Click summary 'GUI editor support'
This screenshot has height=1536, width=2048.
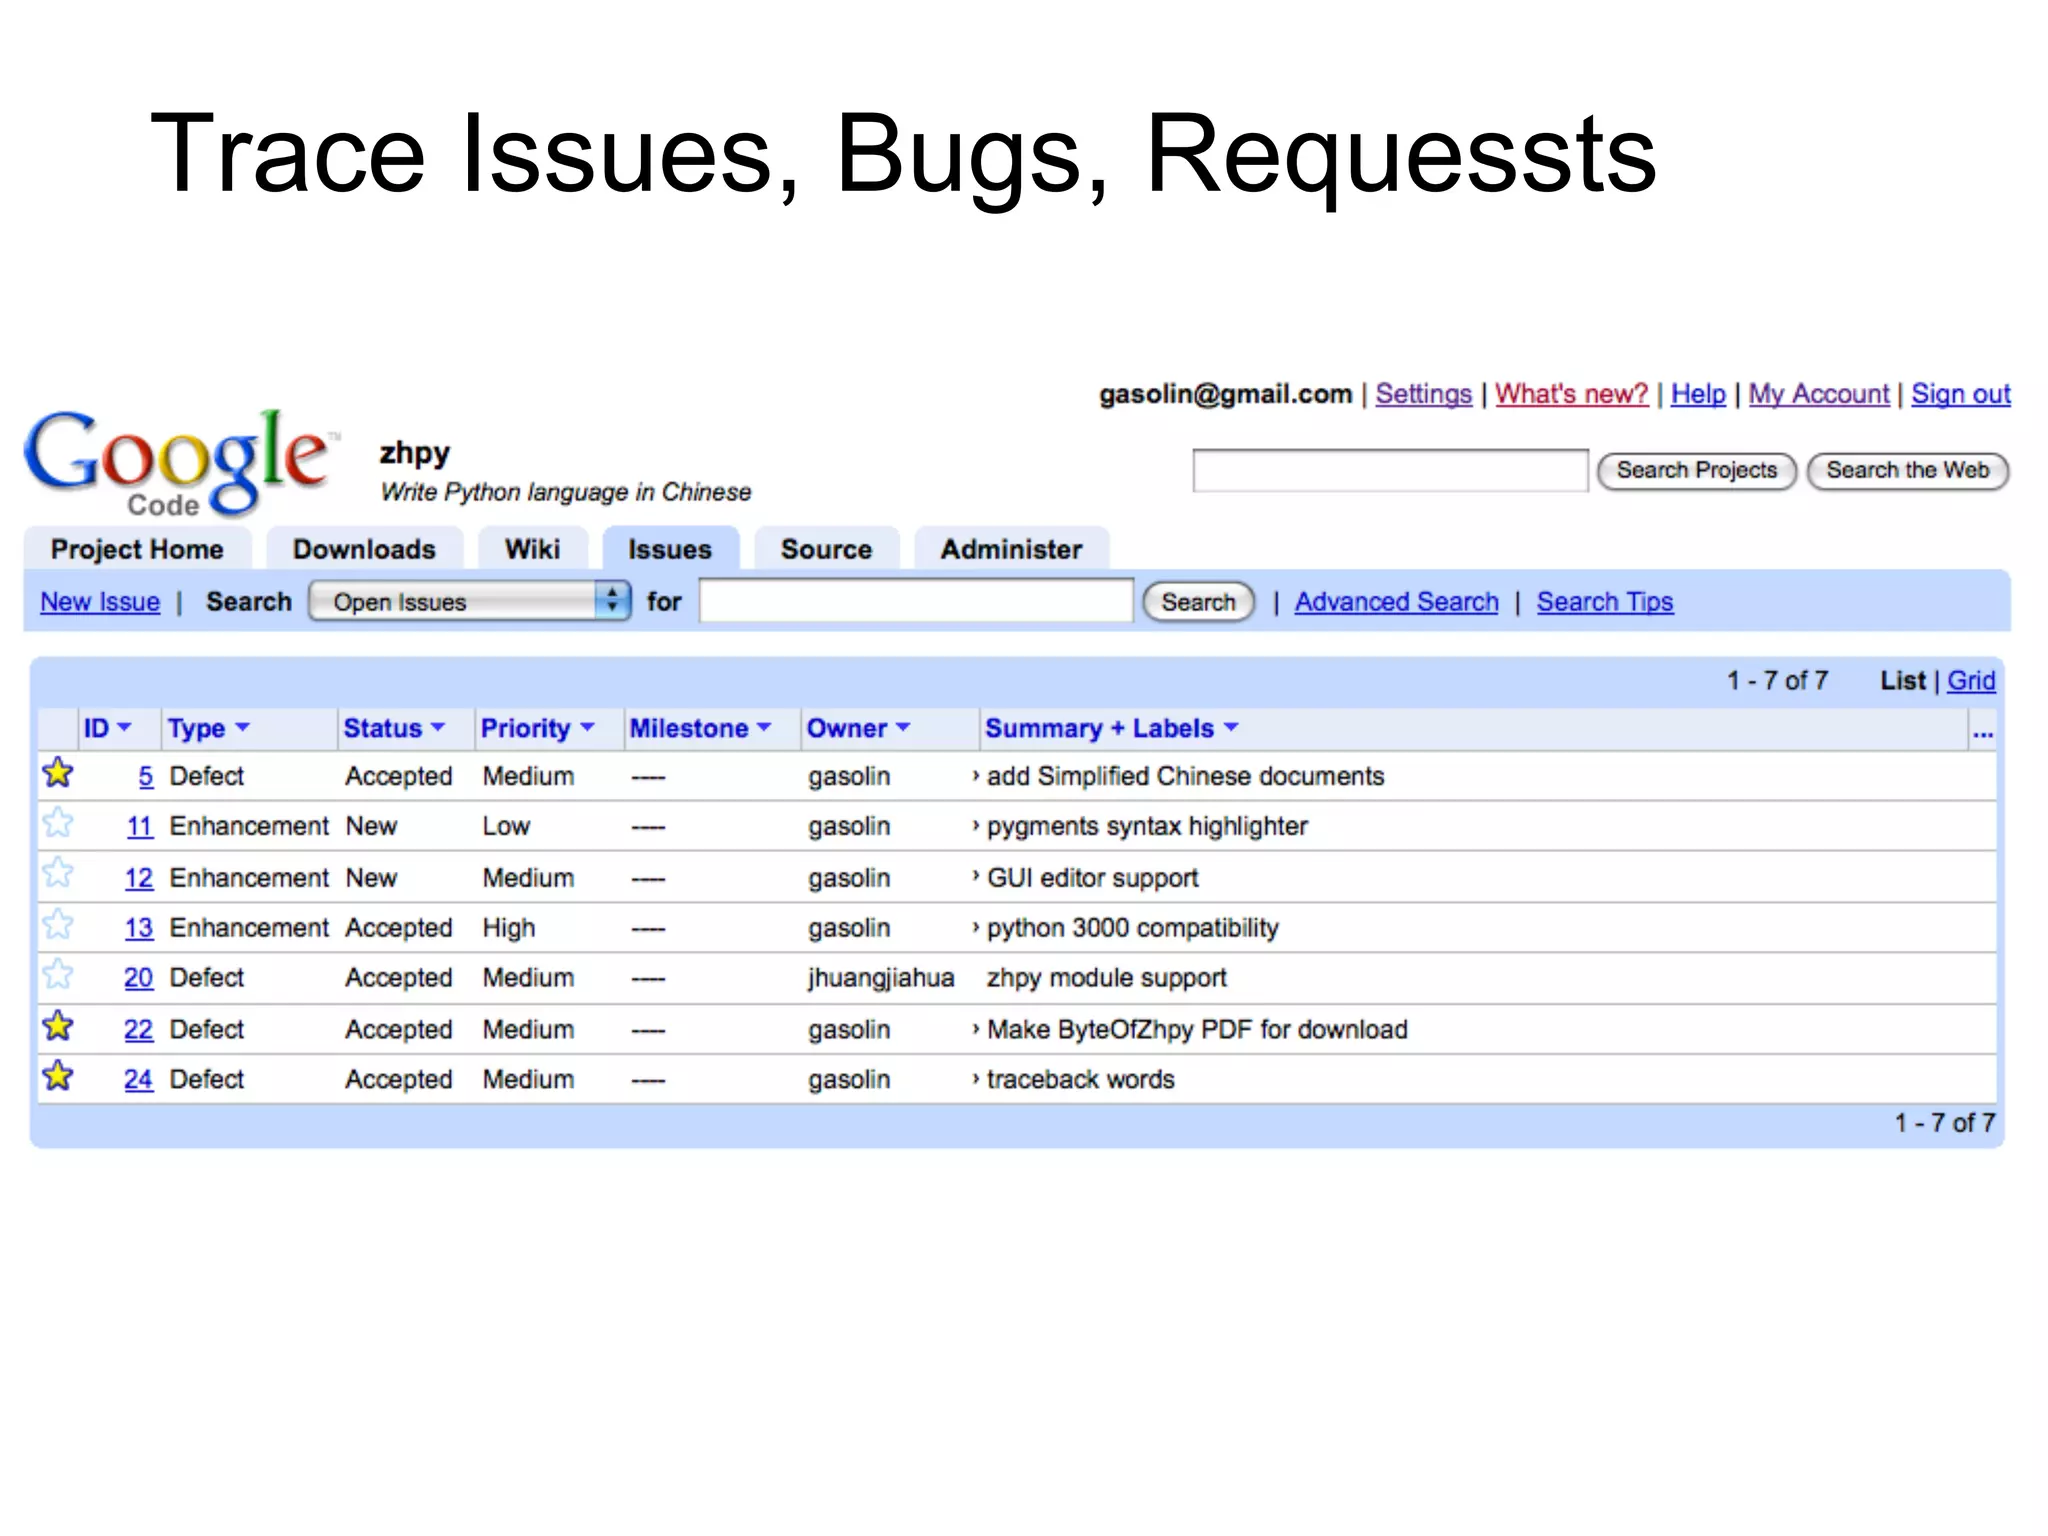click(1092, 878)
